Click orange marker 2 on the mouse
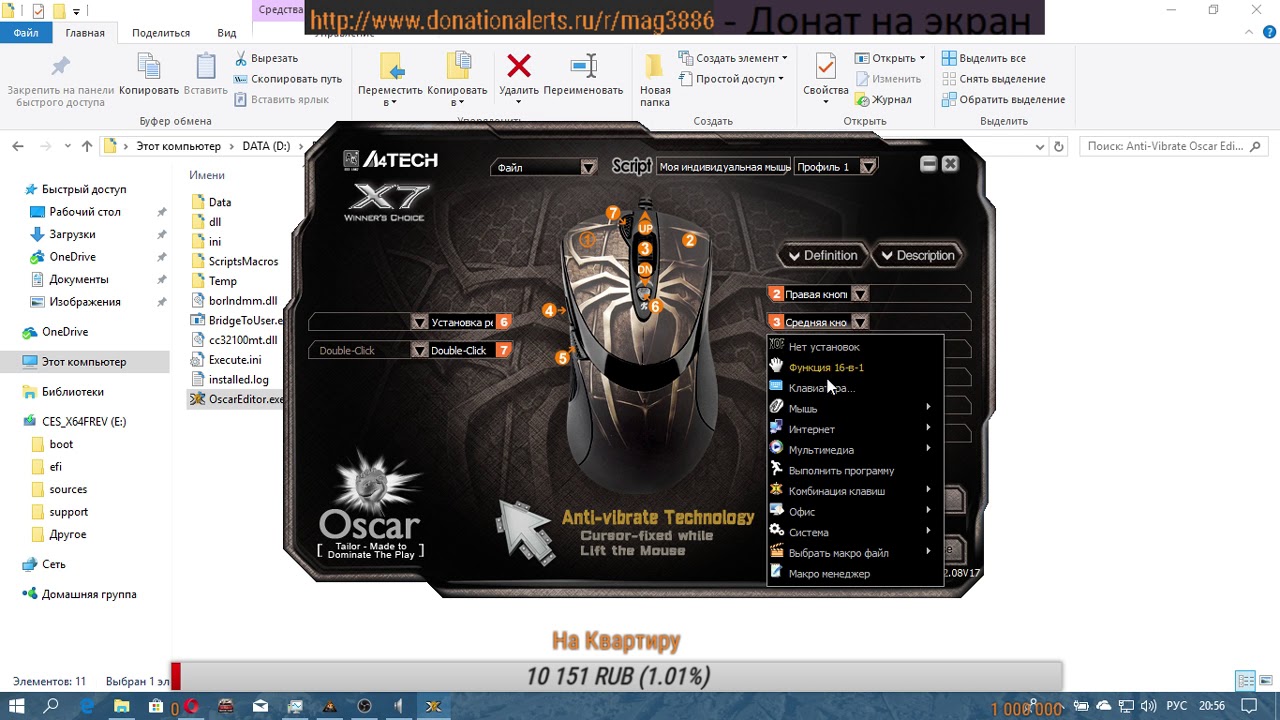 [x=689, y=240]
